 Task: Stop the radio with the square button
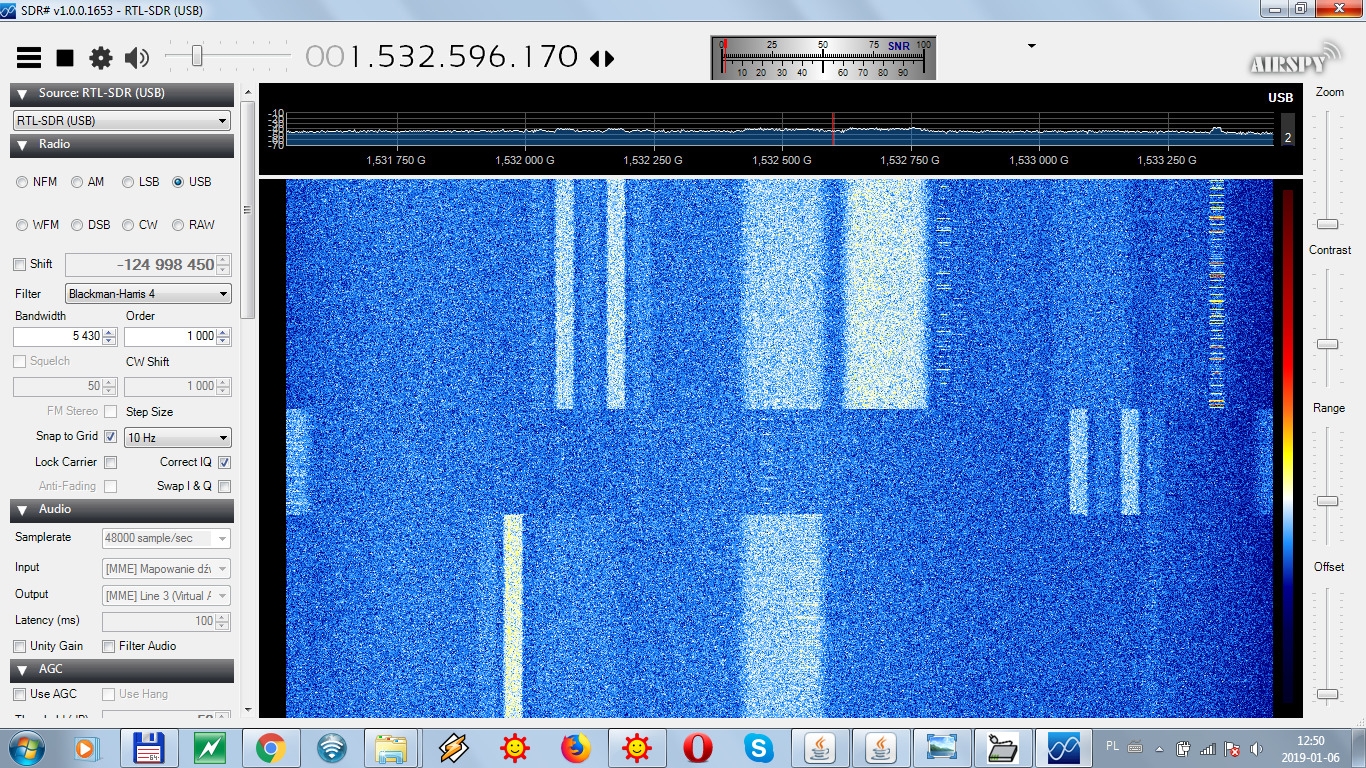point(65,58)
